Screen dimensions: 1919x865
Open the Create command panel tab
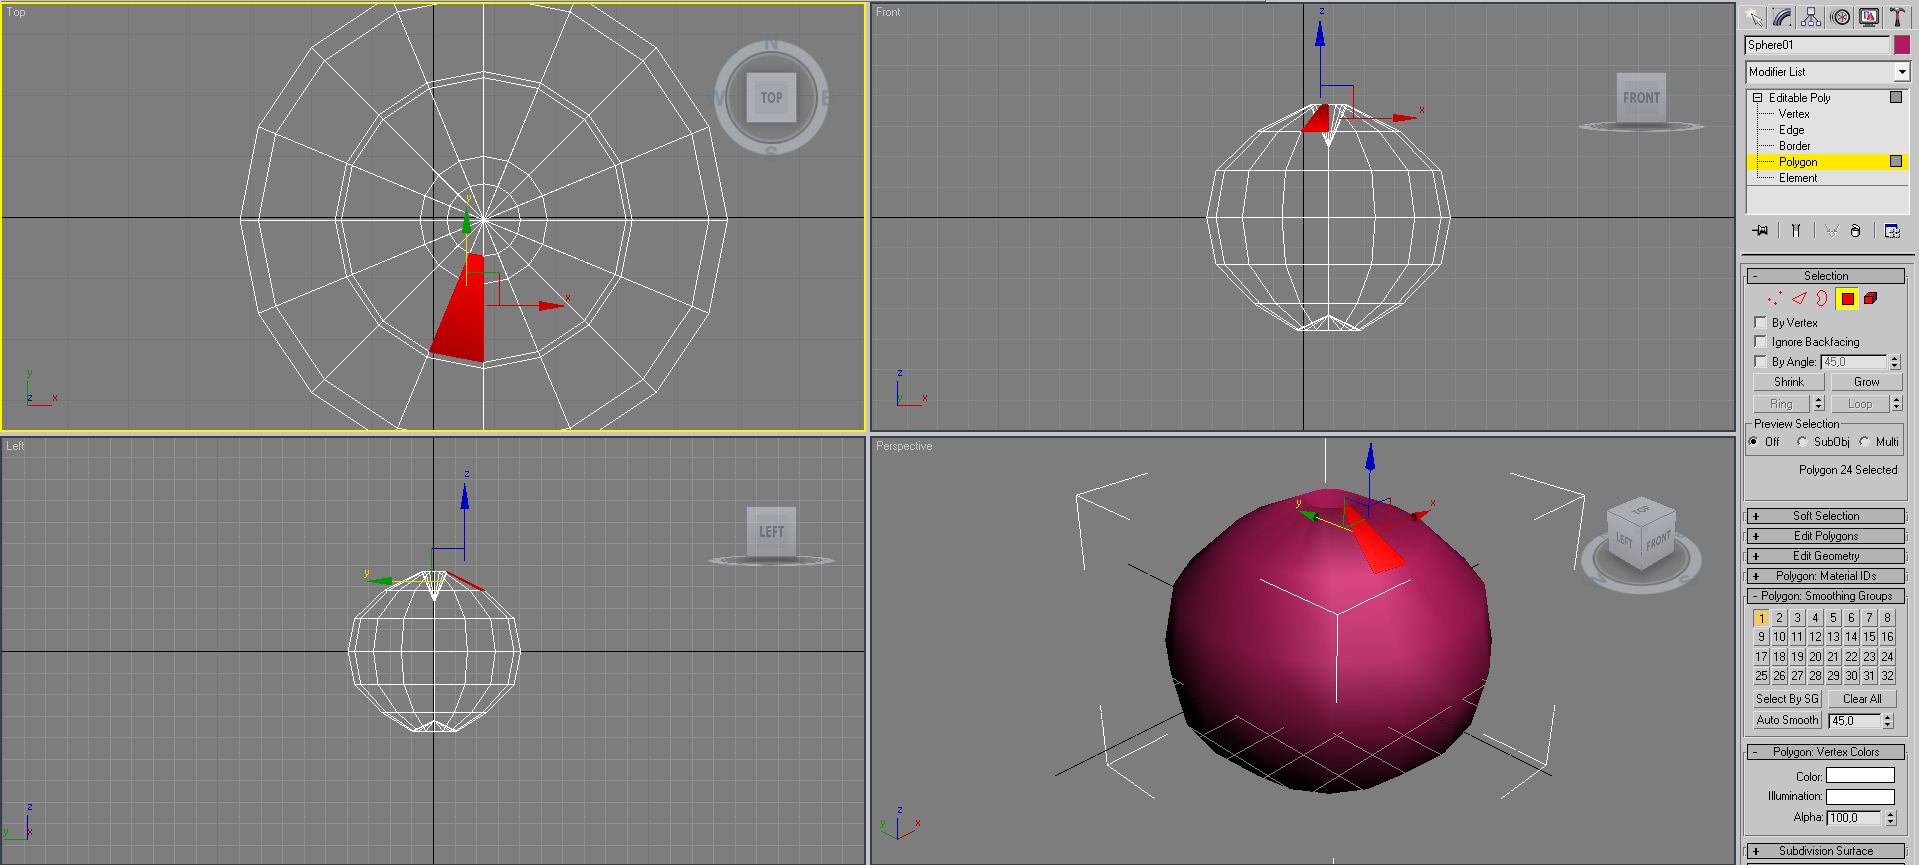1753,17
